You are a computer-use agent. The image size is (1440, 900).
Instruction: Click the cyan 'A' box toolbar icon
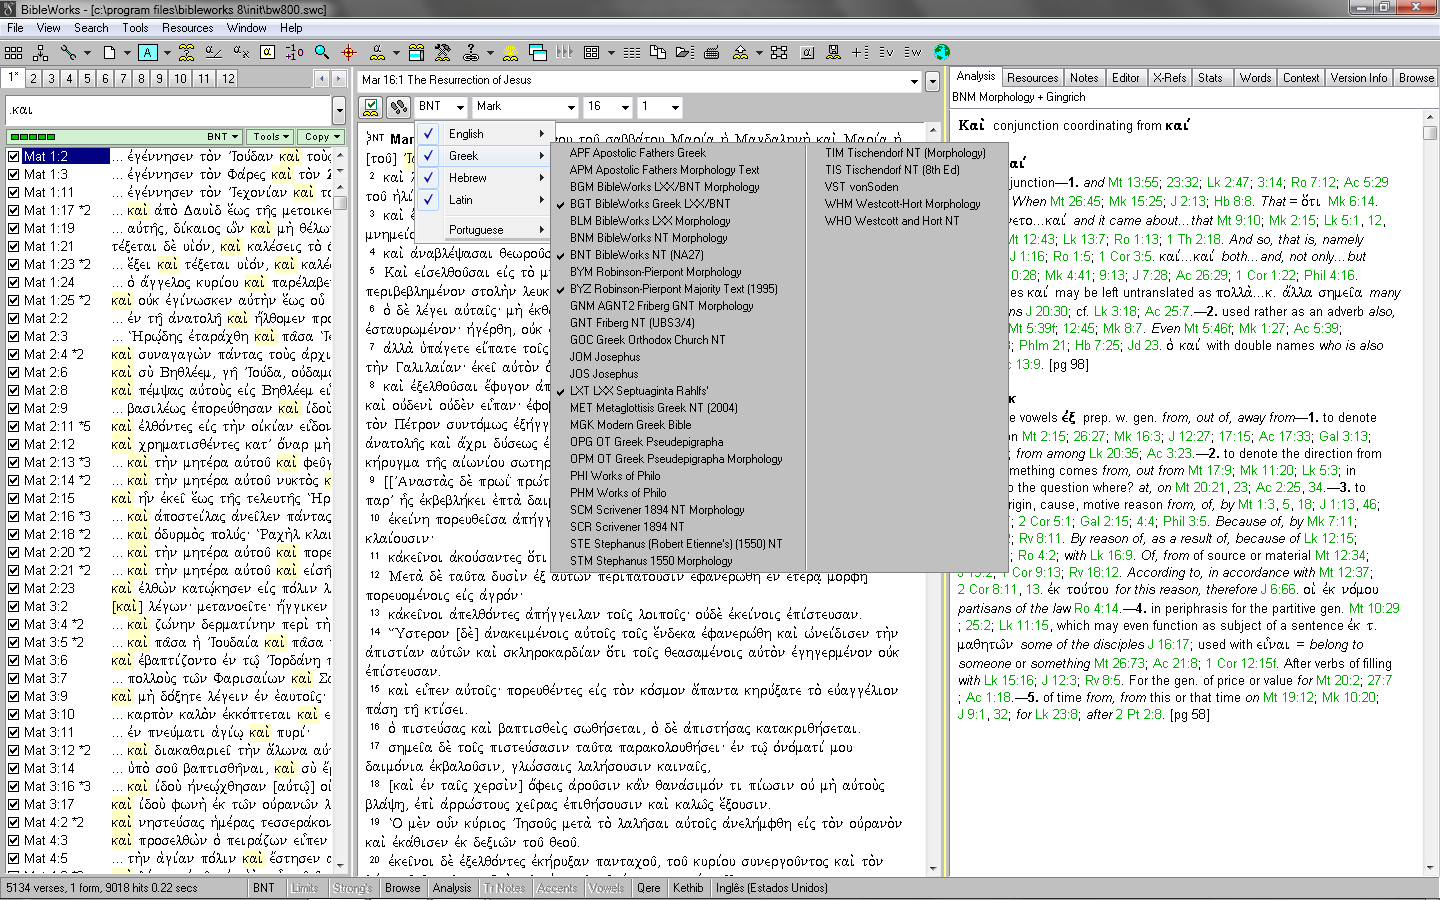(x=148, y=52)
